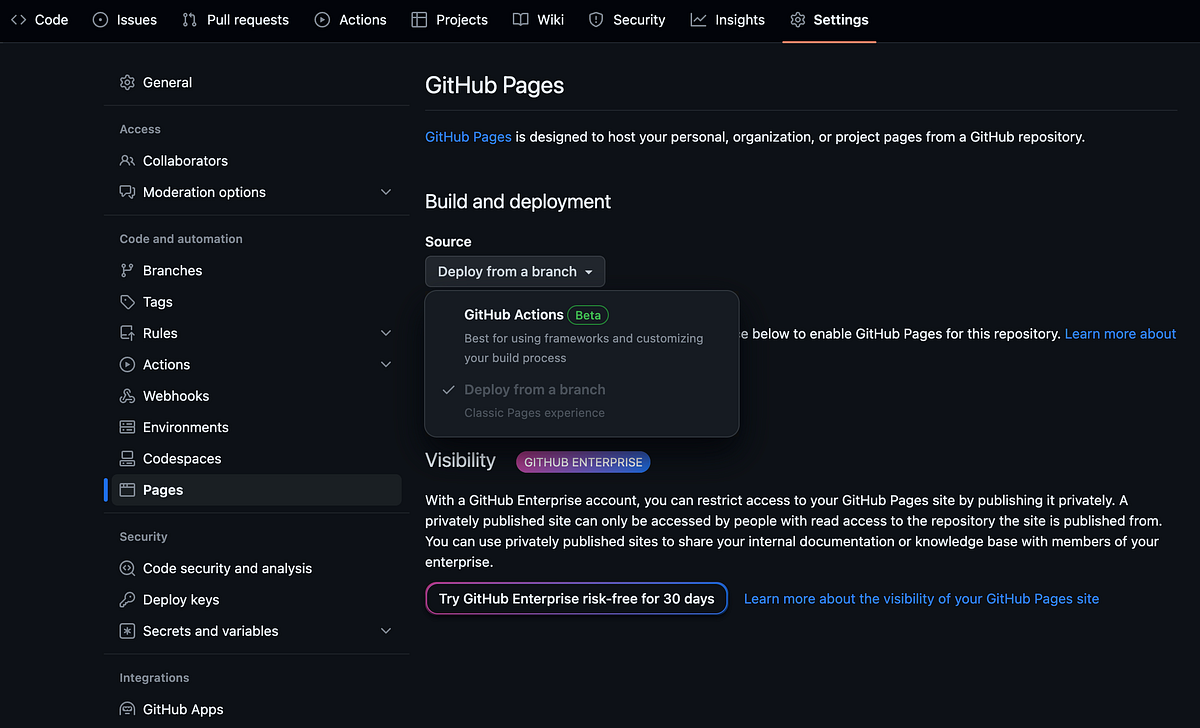Click the Code tab icon
Image resolution: width=1200 pixels, height=728 pixels.
[18, 19]
